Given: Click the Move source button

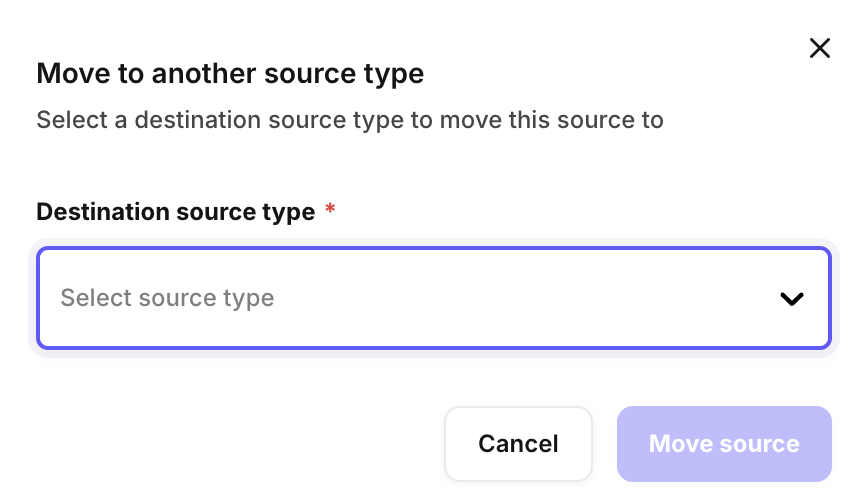Looking at the screenshot, I should click(x=724, y=444).
